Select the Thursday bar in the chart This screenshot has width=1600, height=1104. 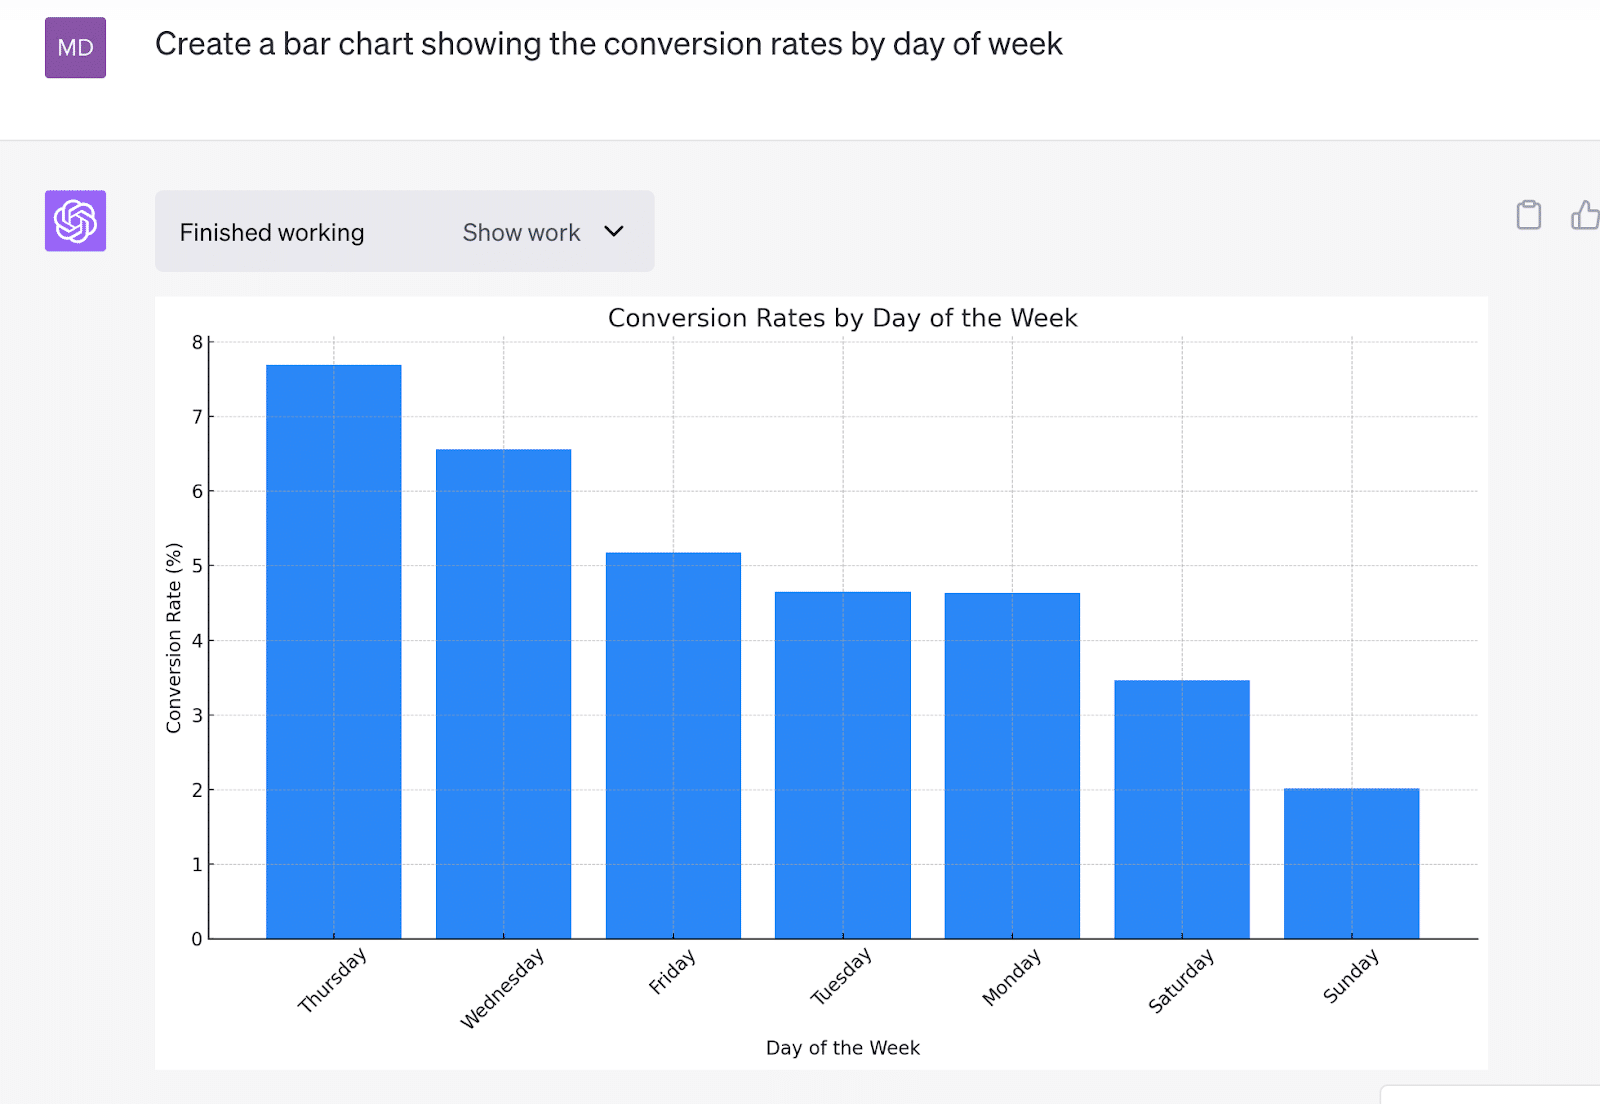(x=334, y=652)
